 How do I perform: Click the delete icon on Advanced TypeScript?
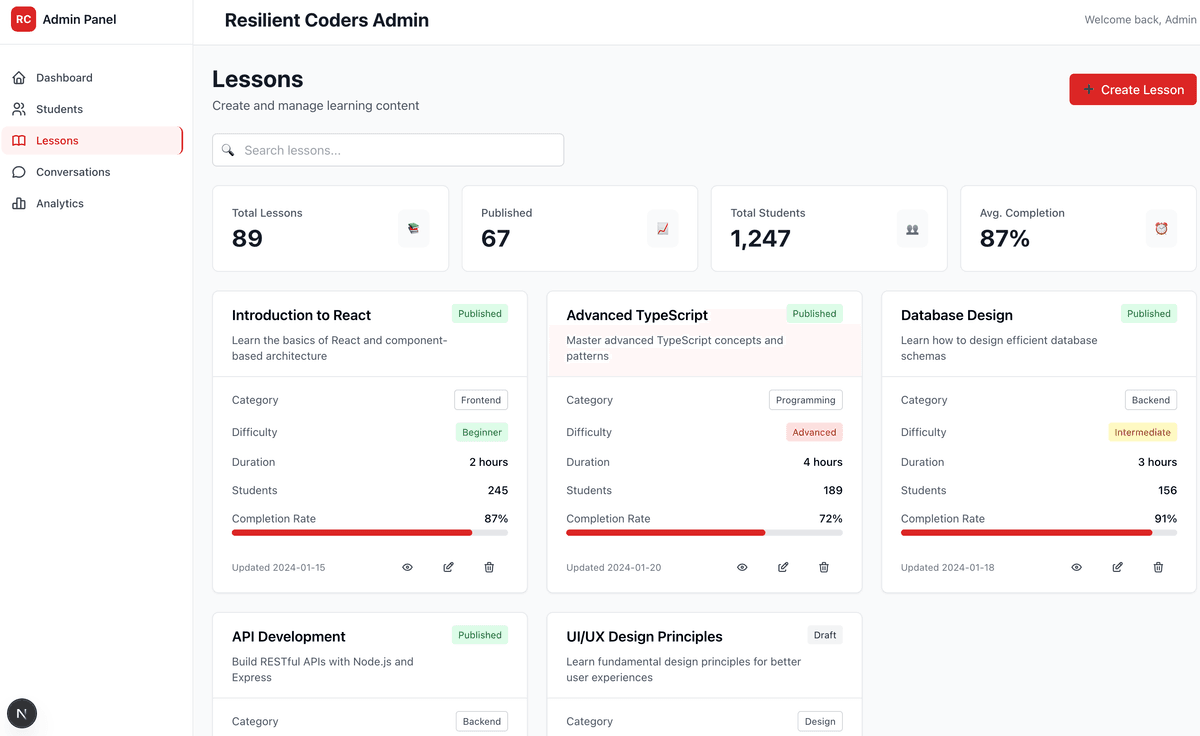[823, 567]
